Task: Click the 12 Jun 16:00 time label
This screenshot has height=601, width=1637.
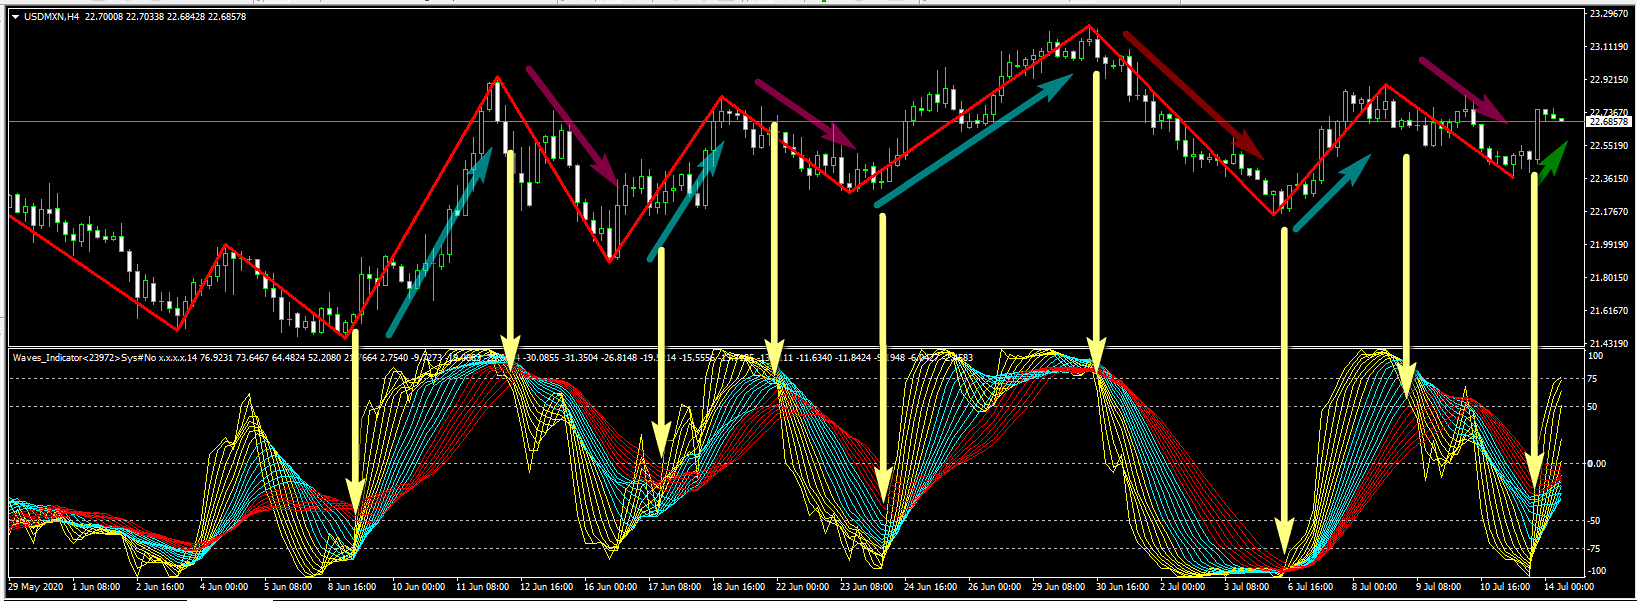Action: [546, 587]
